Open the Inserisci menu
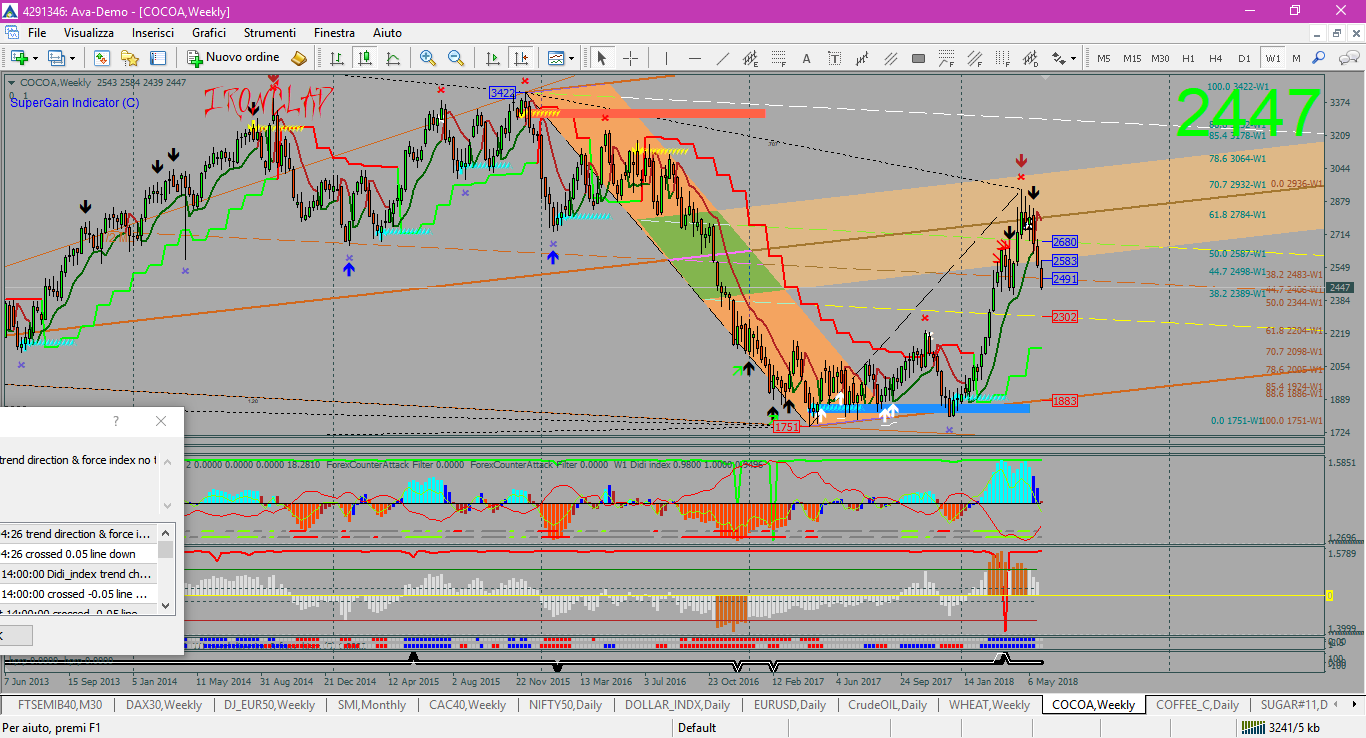Viewport: 1366px width, 738px height. coord(153,33)
